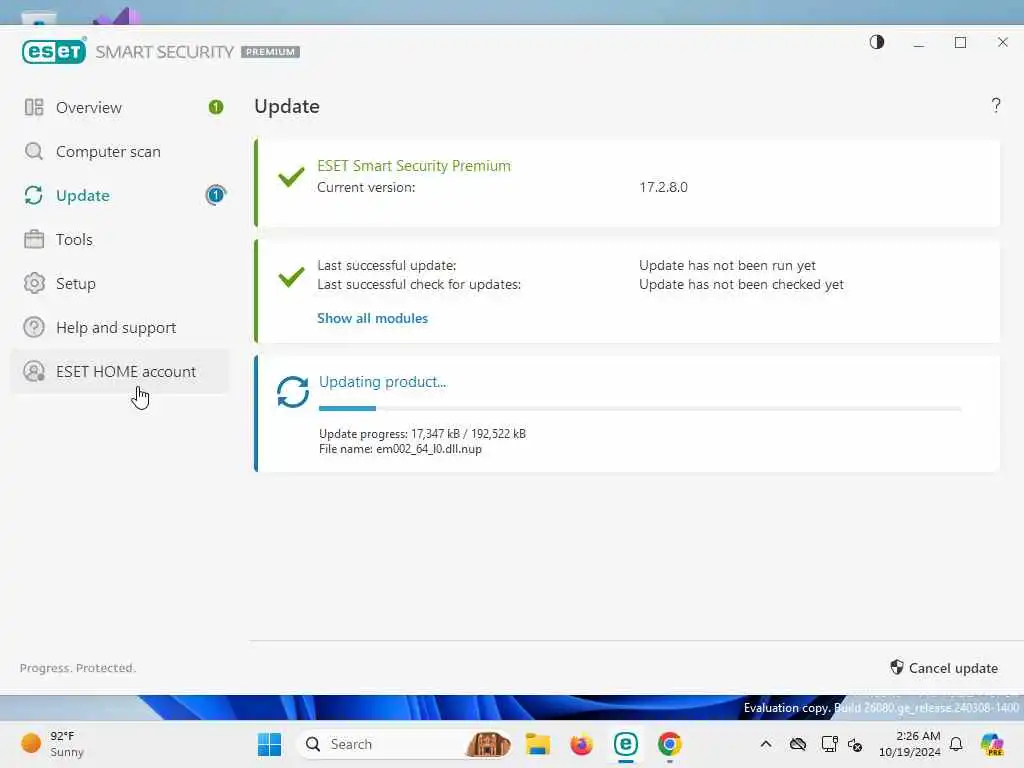Click the ESET taskbar icon
The image size is (1024, 768).
point(626,744)
